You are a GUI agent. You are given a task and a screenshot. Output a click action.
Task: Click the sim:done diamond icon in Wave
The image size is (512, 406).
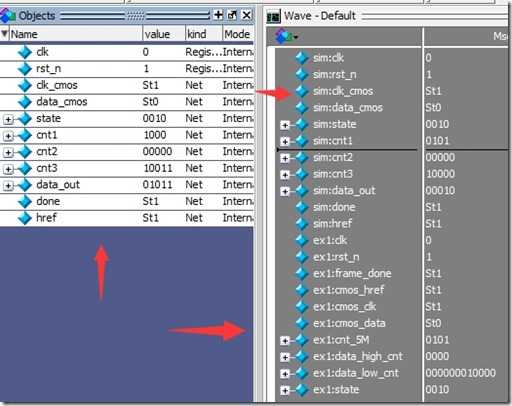[x=302, y=207]
